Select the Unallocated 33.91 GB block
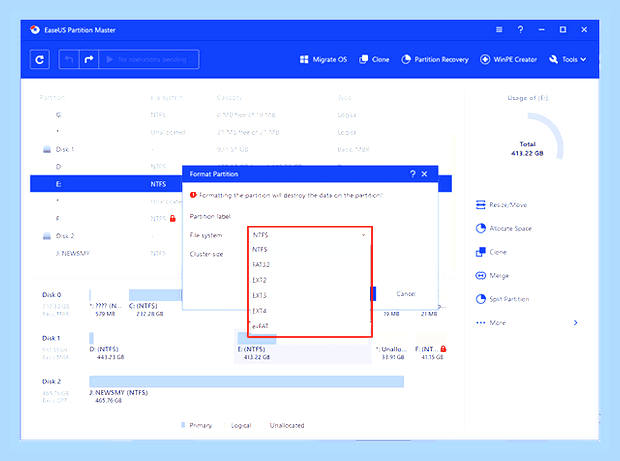Image resolution: width=620 pixels, height=461 pixels. pyautogui.click(x=392, y=347)
